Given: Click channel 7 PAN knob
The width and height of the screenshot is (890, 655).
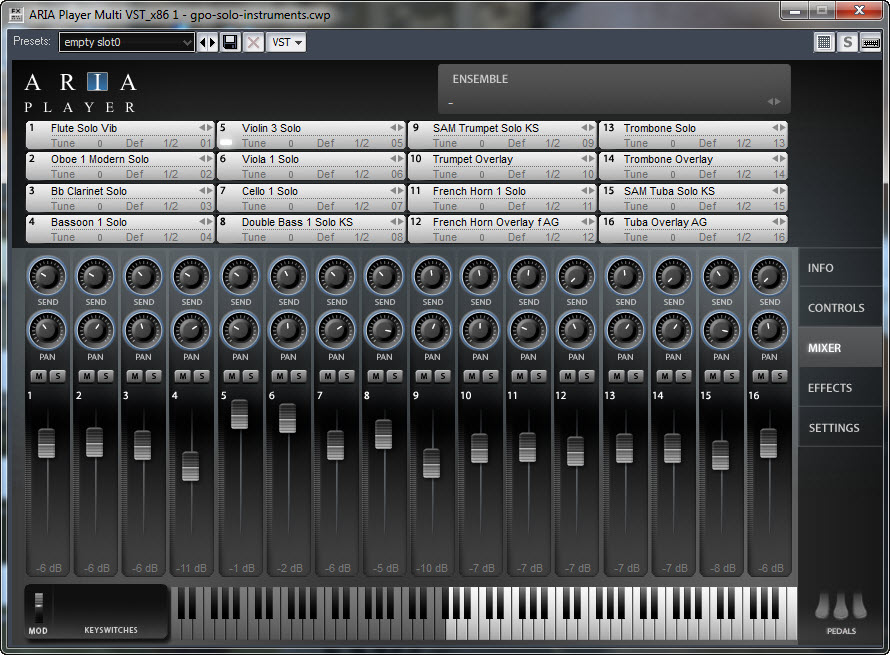Looking at the screenshot, I should coord(336,331).
